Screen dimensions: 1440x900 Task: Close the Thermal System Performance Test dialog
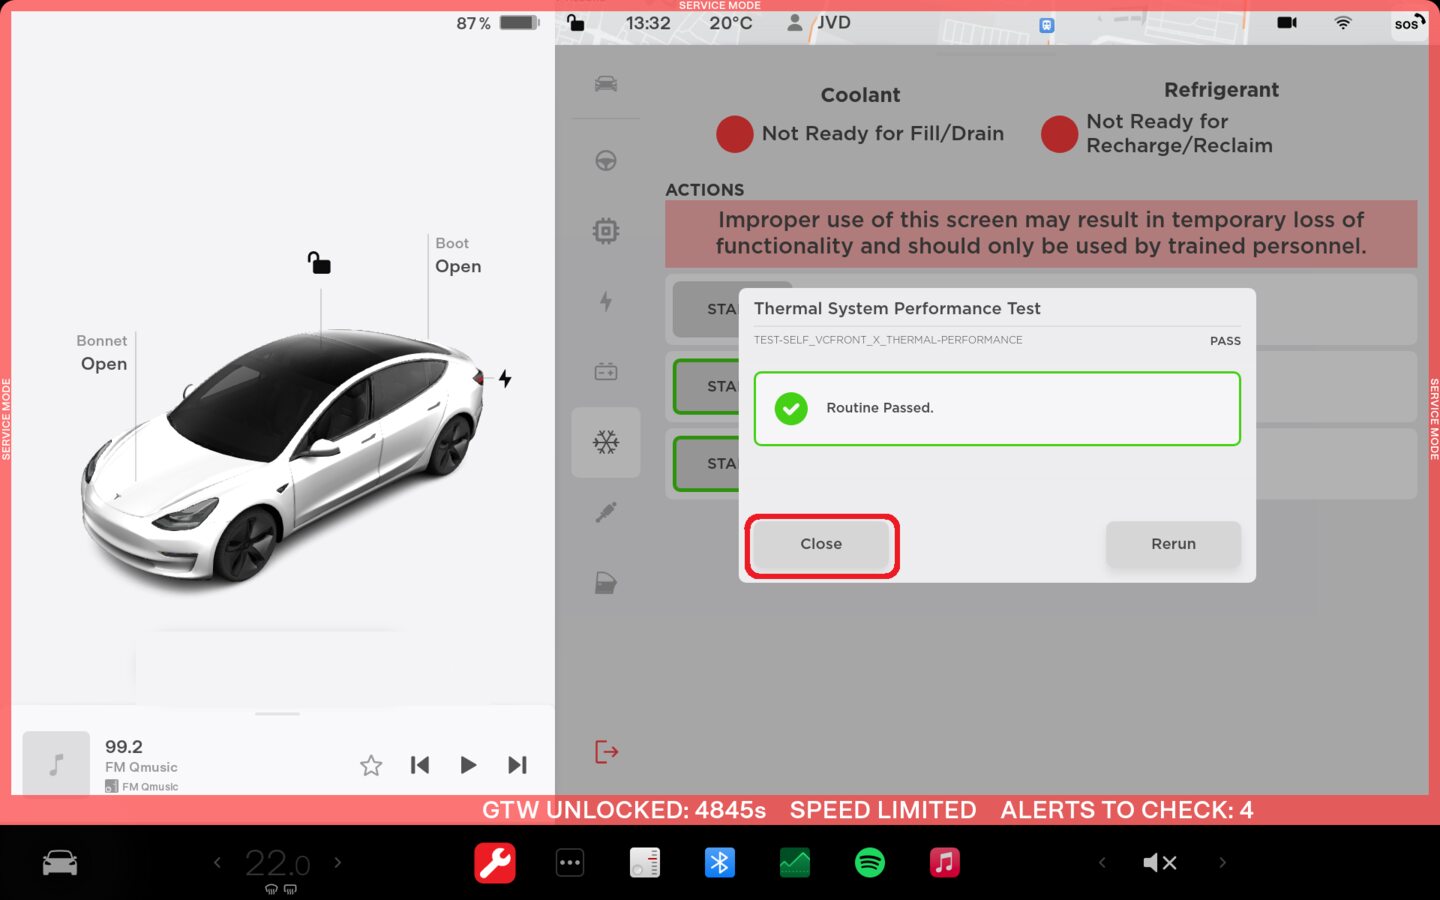point(821,544)
